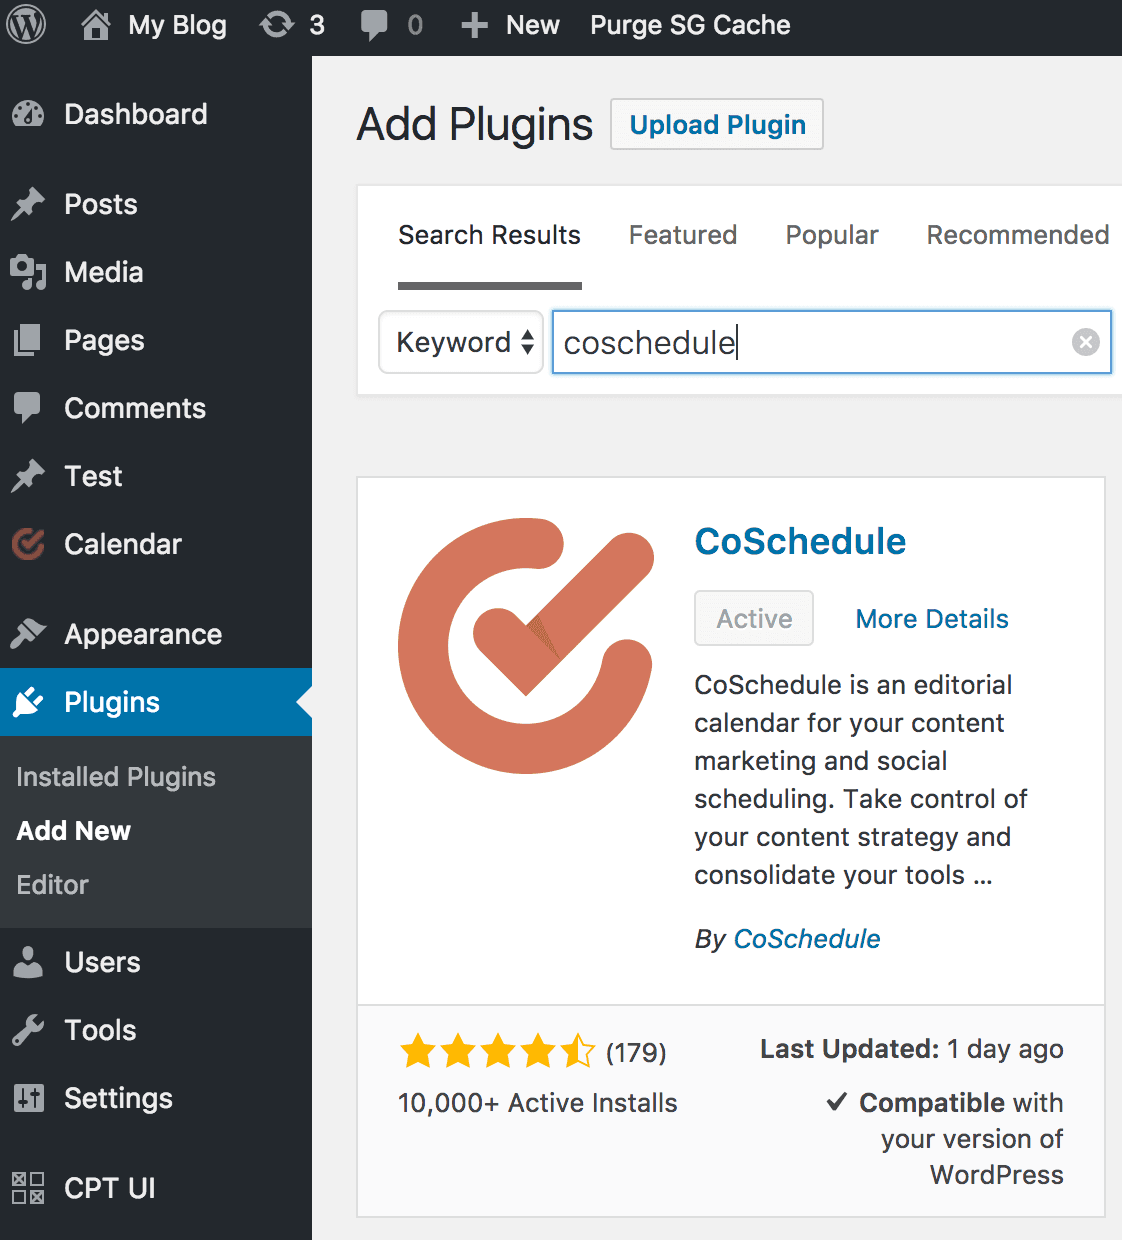Open the Tools wrench icon
1122x1240 pixels.
click(28, 1030)
